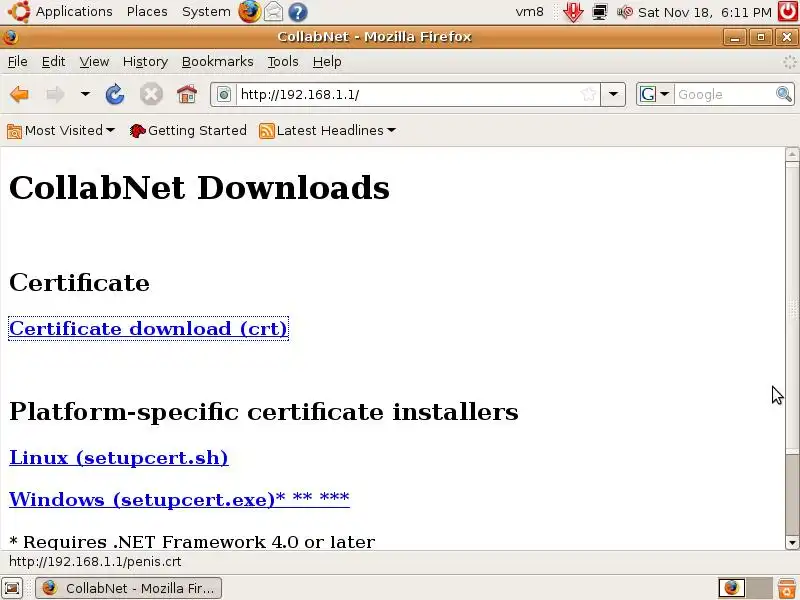Go to the Home page icon
This screenshot has height=600, width=800.
[x=187, y=94]
